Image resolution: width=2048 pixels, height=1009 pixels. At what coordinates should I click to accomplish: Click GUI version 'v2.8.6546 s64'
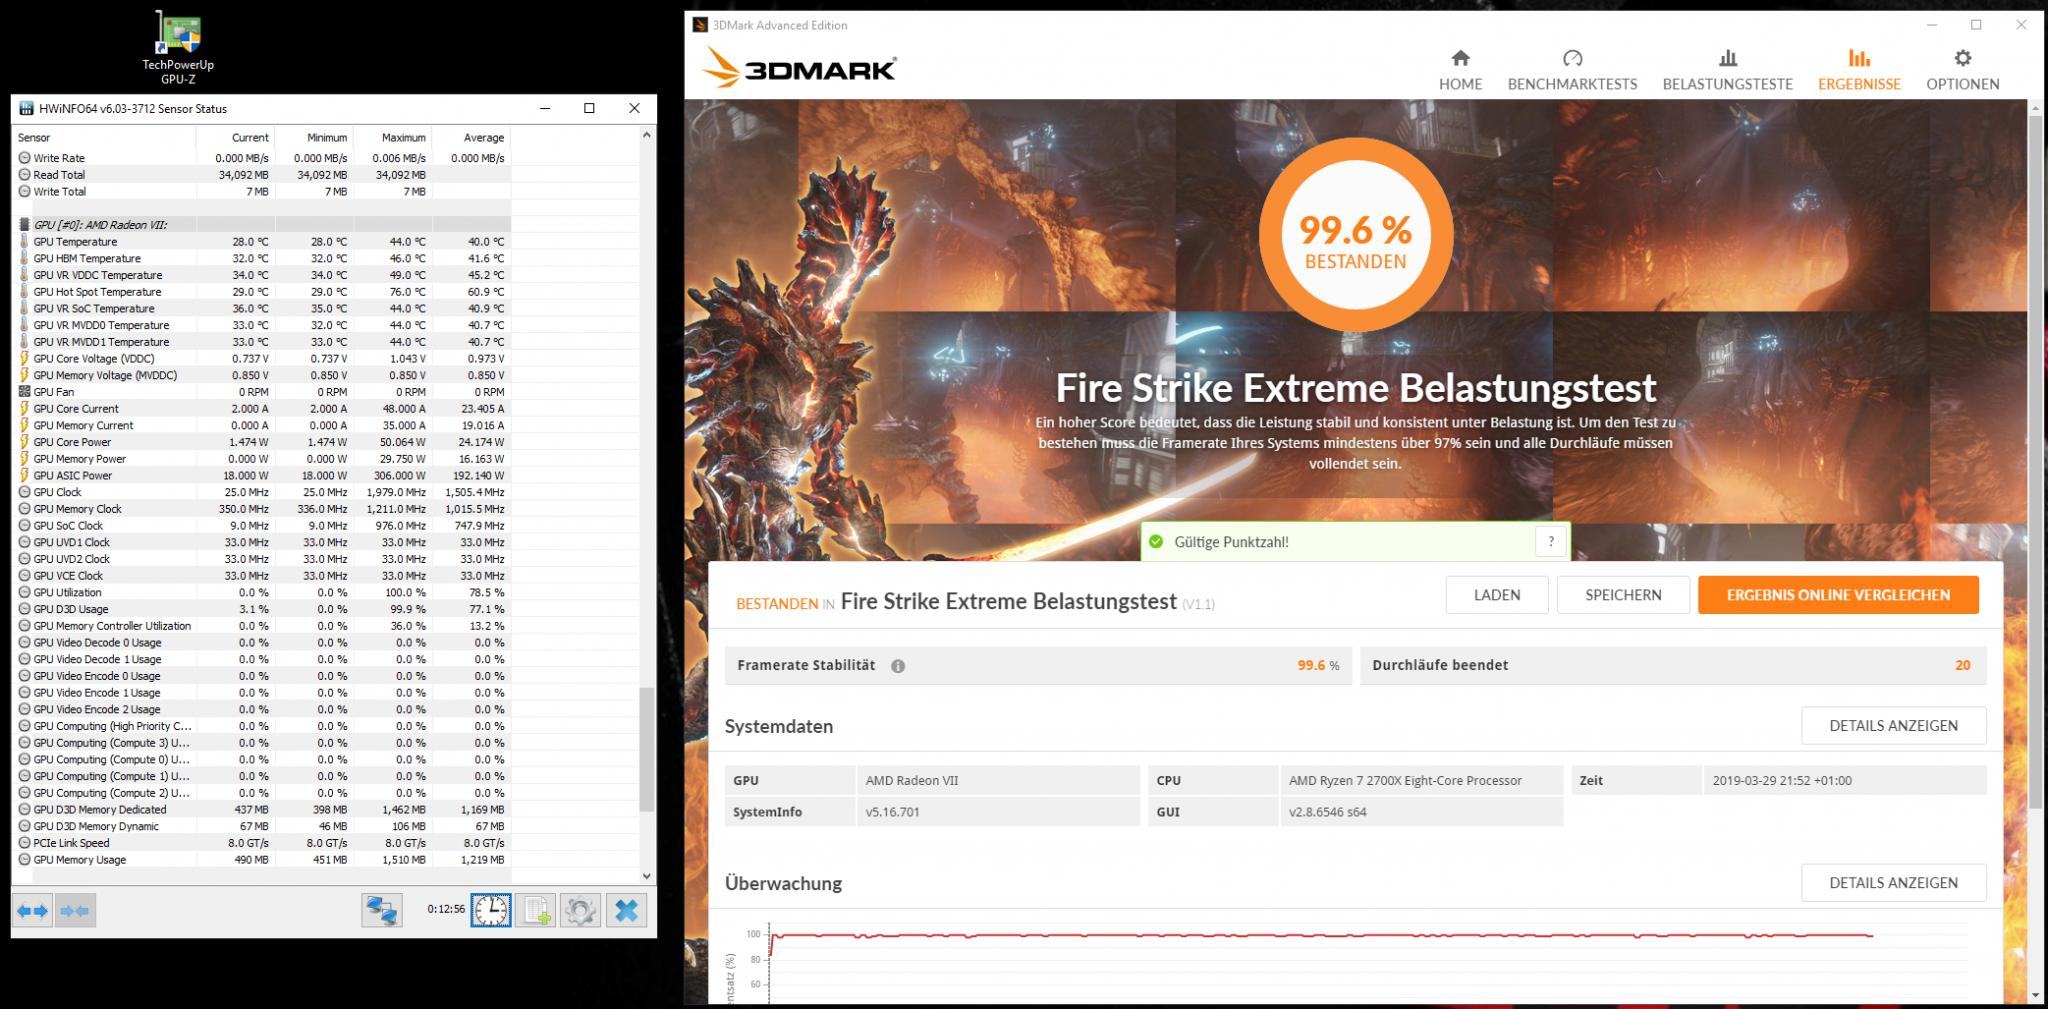click(x=1328, y=812)
